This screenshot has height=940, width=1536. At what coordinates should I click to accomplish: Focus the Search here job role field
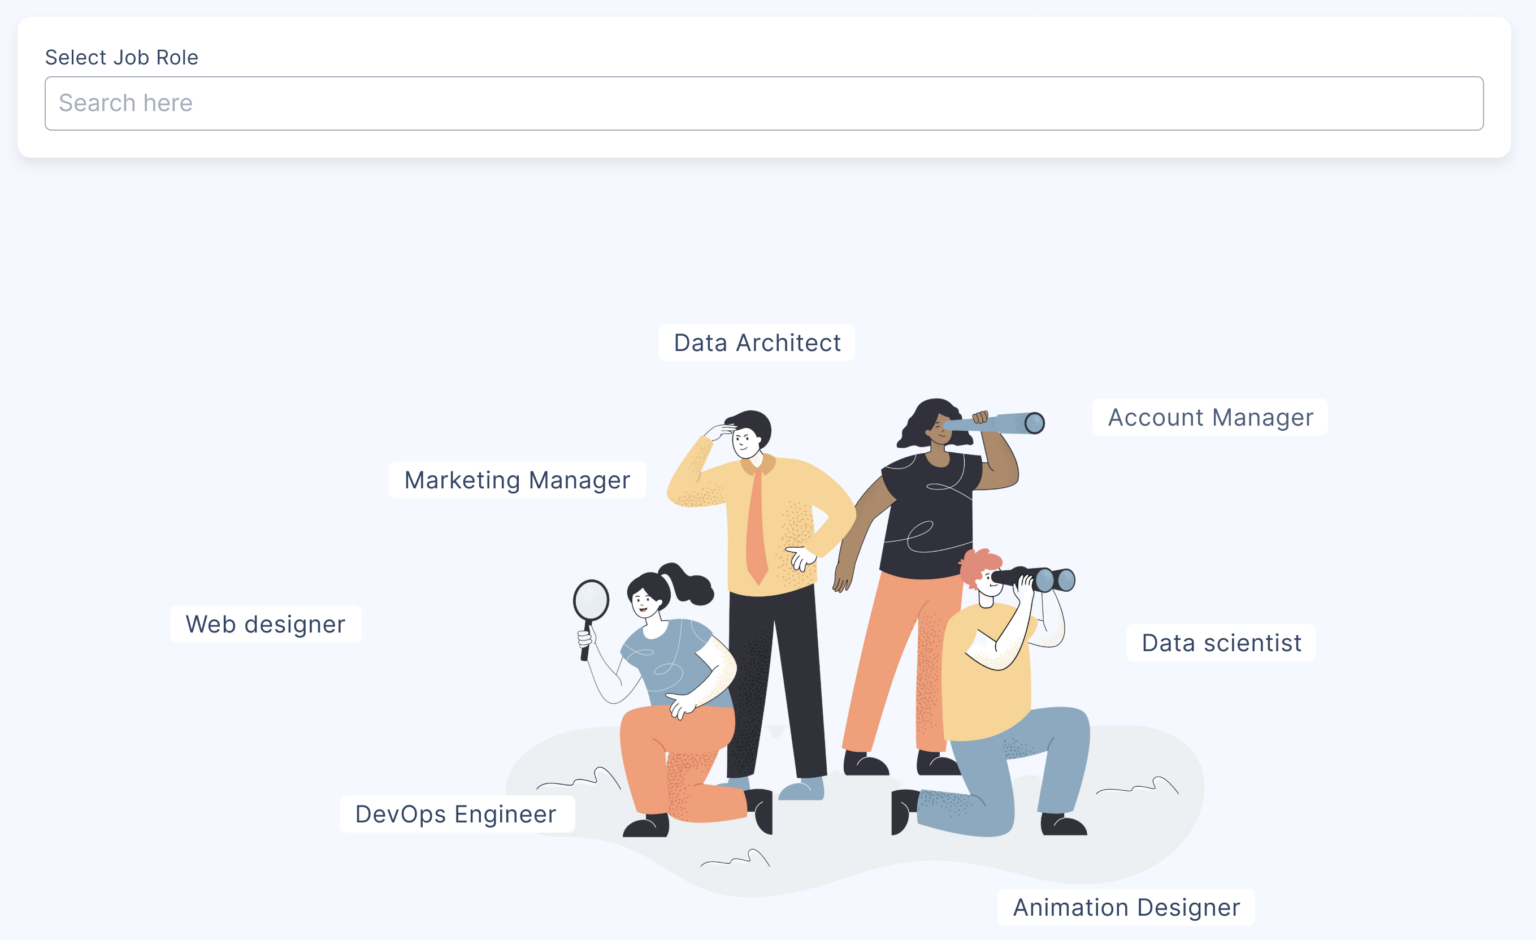[x=764, y=103]
